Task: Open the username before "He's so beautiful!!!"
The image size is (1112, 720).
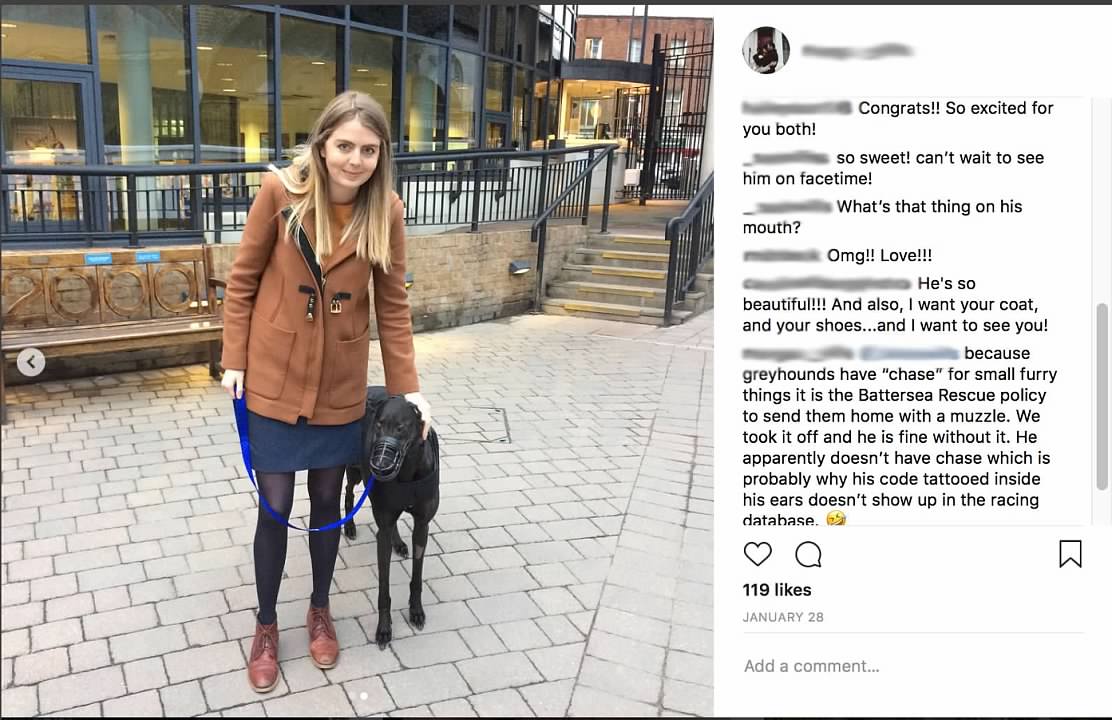Action: click(x=826, y=283)
